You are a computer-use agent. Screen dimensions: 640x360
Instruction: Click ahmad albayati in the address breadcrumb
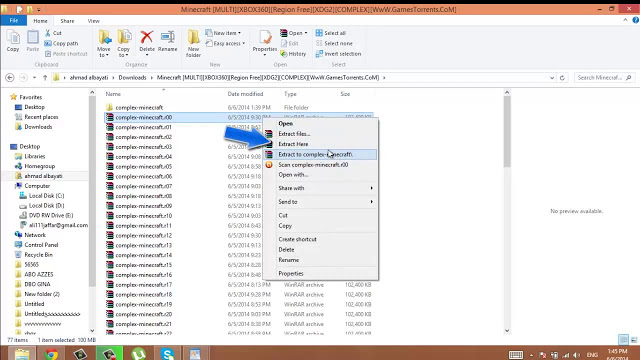pos(89,78)
